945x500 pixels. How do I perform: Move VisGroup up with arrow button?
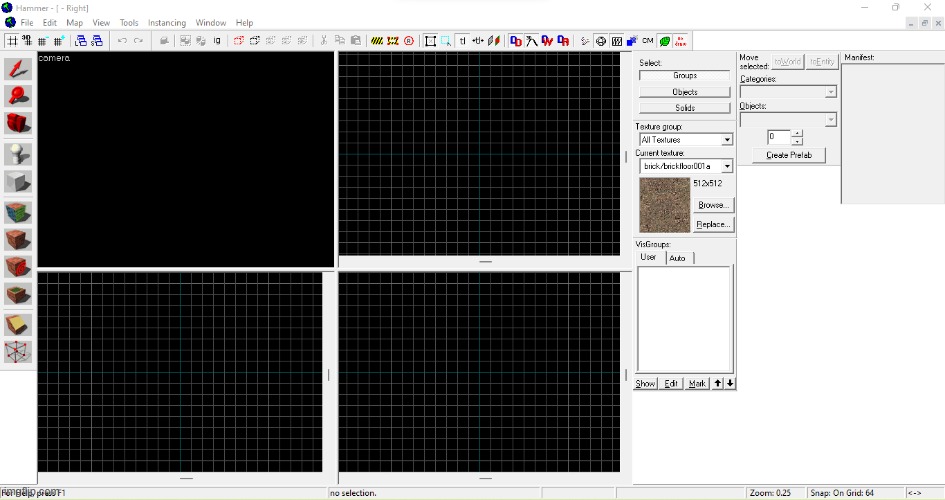(x=717, y=383)
